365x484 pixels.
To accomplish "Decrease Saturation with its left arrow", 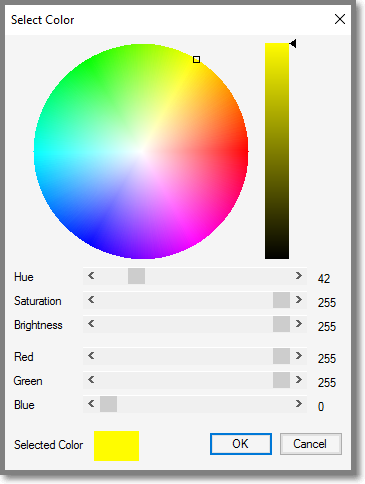I will coord(91,300).
